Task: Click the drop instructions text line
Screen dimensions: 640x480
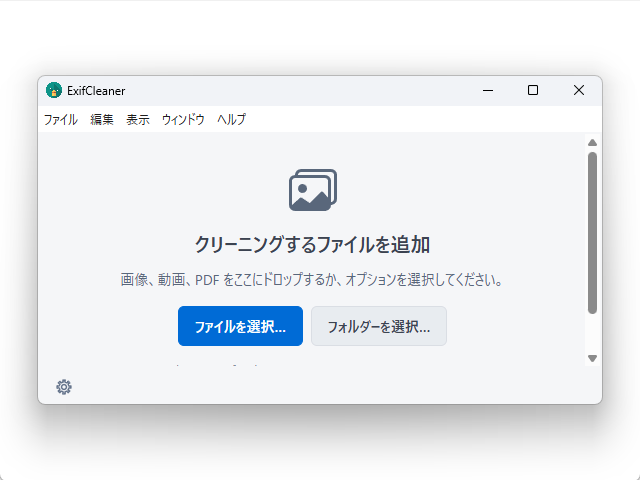Action: [311, 280]
